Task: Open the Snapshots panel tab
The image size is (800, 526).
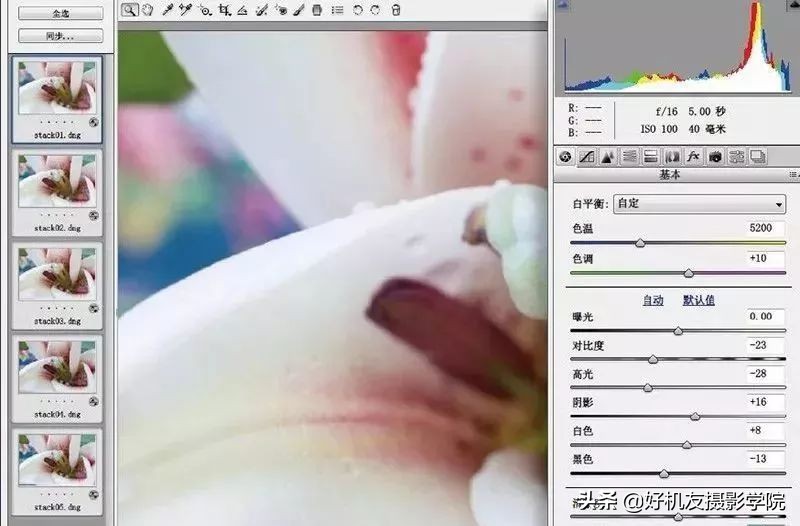Action: click(758, 157)
